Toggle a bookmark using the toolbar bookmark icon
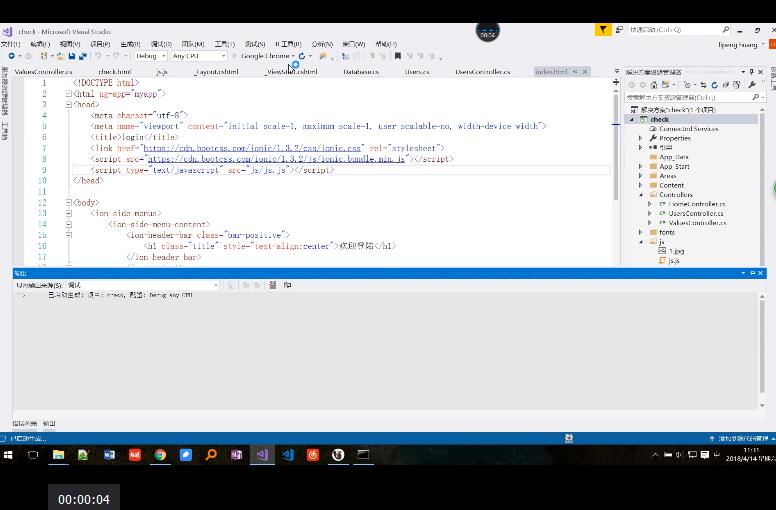776x510 pixels. (x=397, y=56)
